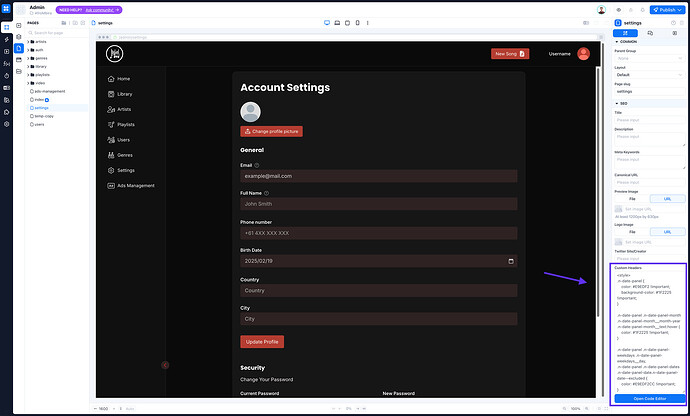Screen dimensions: 690x416
Task: Open the database icon in secondary rail
Action: [x=18, y=71]
